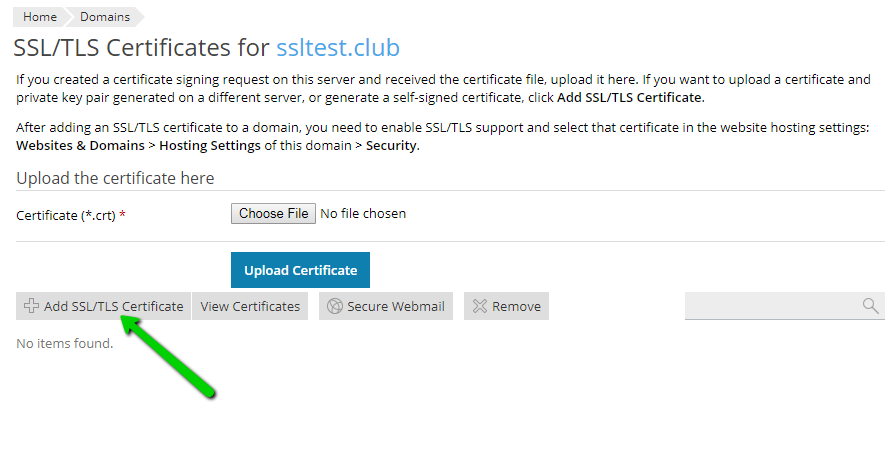Open View Certificates
This screenshot has height=462, width=888.
[250, 307]
